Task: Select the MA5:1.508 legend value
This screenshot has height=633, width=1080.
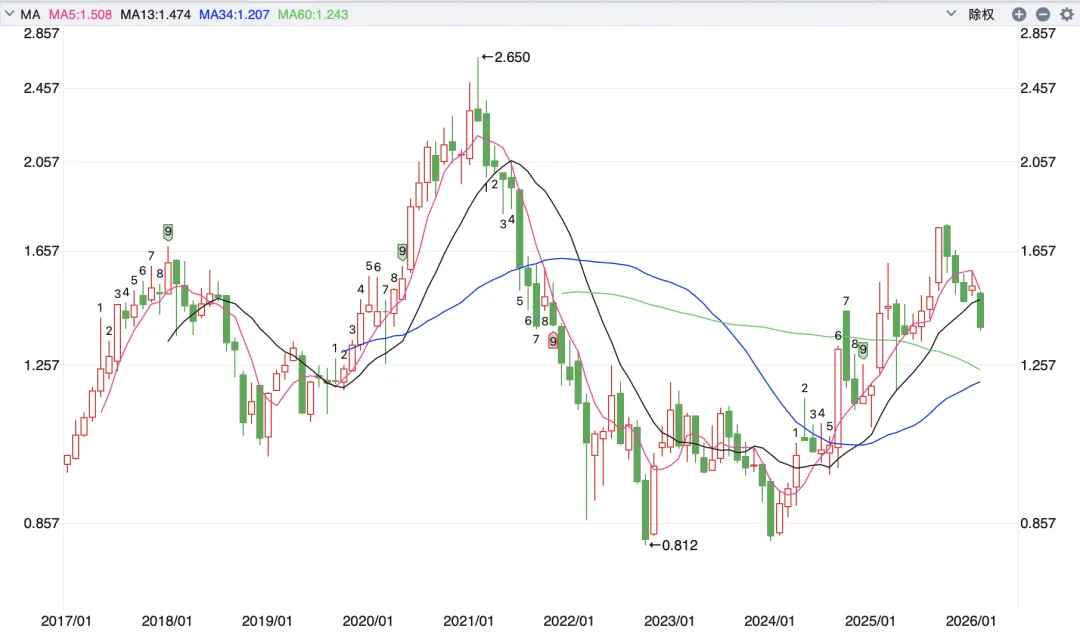Action: coord(80,14)
